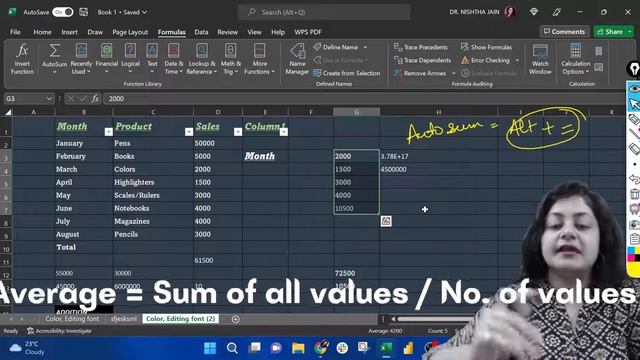Open the View tab
The height and width of the screenshot is (360, 640).
[x=254, y=32]
